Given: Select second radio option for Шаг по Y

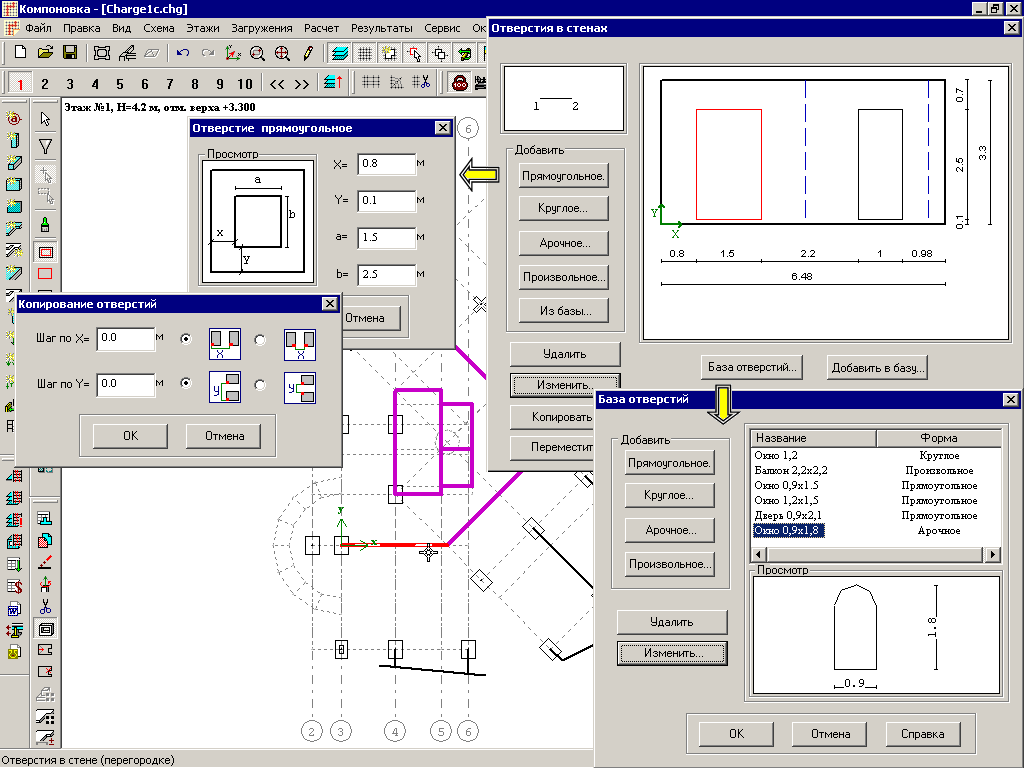Looking at the screenshot, I should coord(261,383).
